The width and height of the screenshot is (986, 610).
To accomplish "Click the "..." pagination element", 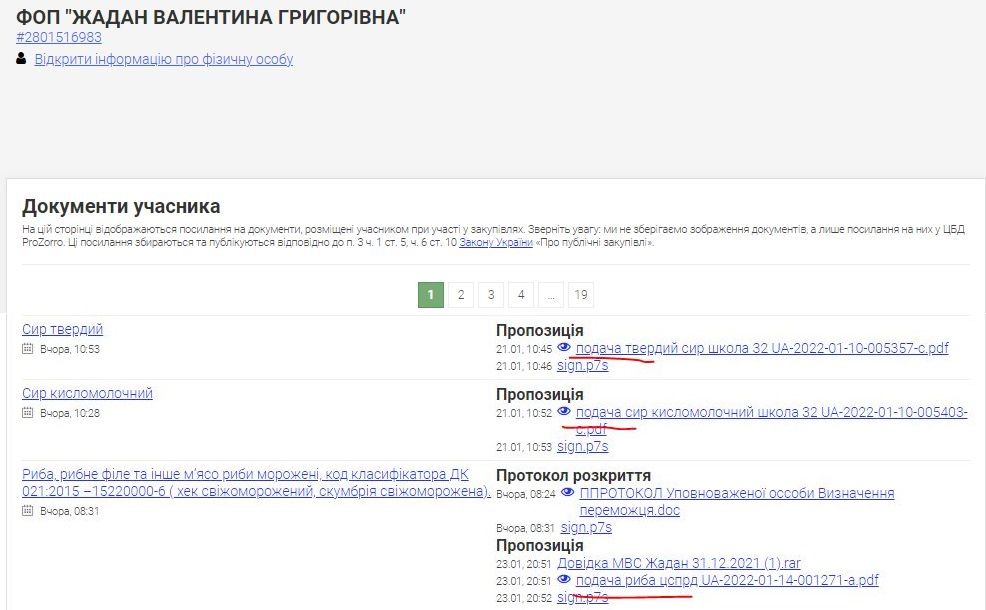I will click(551, 294).
